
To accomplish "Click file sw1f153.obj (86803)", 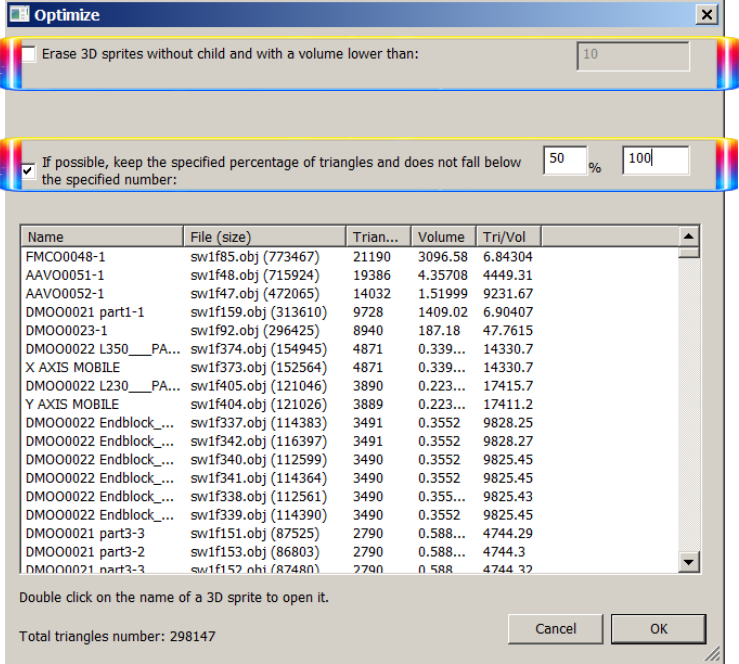I will (x=255, y=552).
